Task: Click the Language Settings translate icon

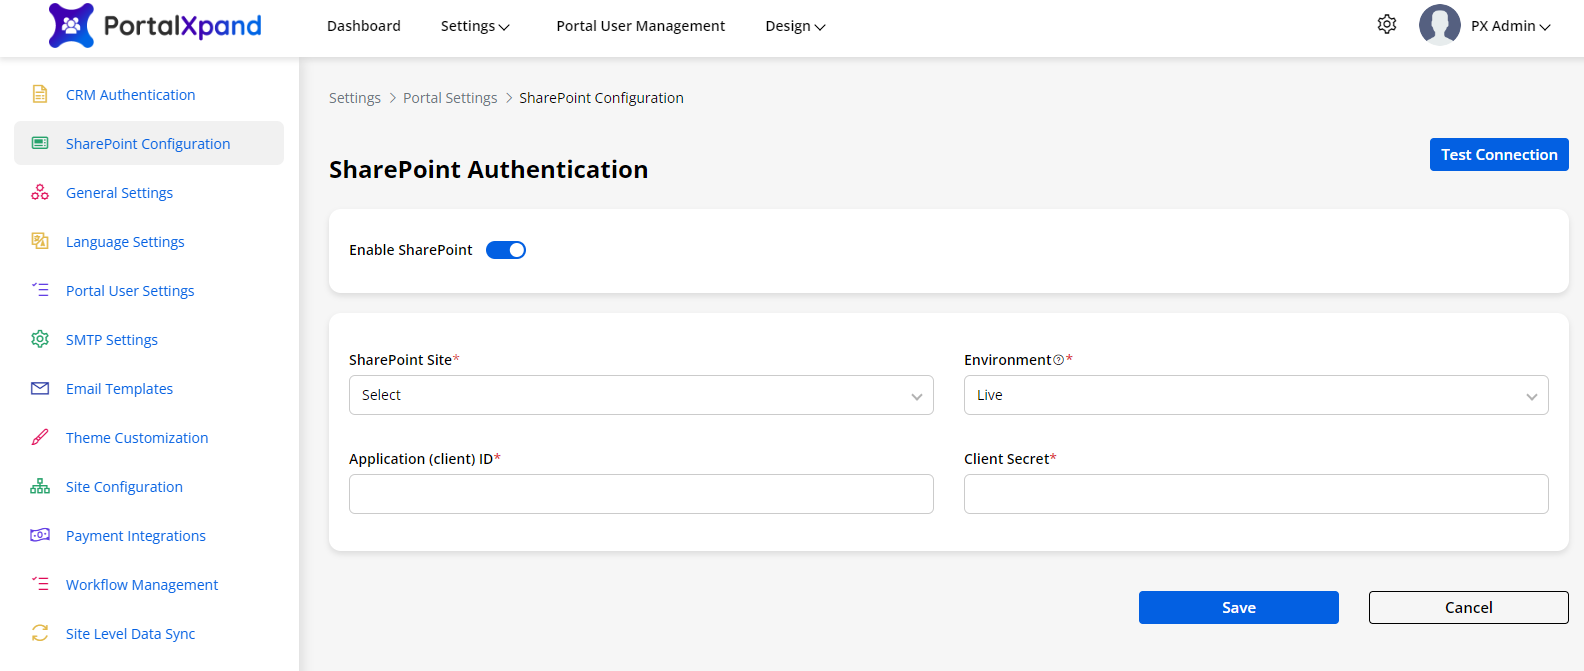Action: 40,241
